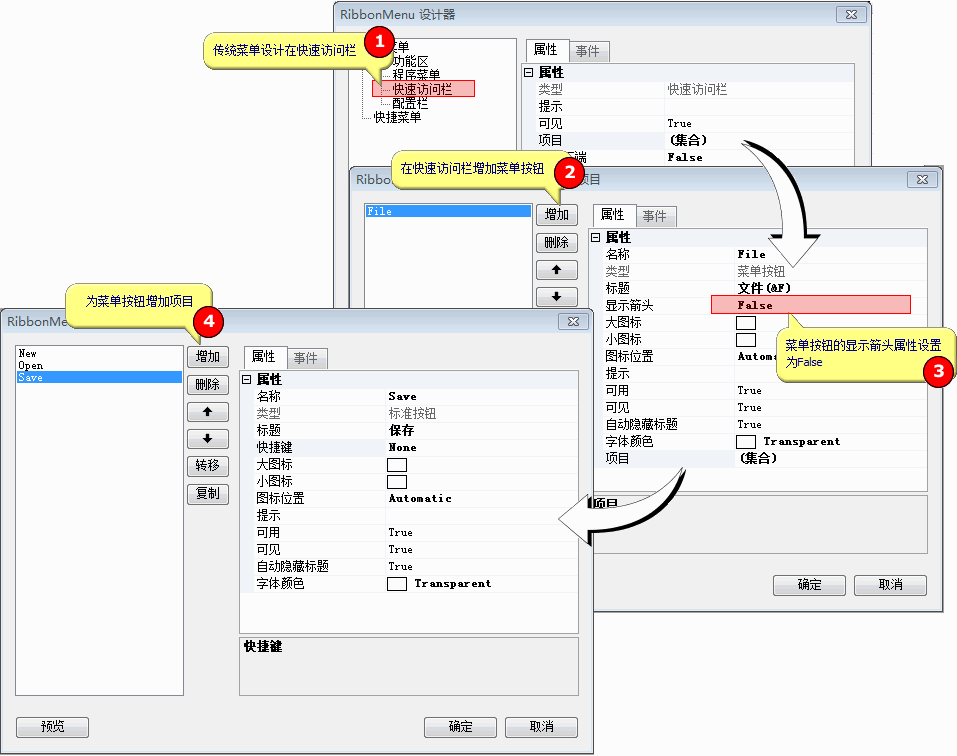
Task: Click the down arrow button beside the New/Open/Save list
Action: [207, 439]
